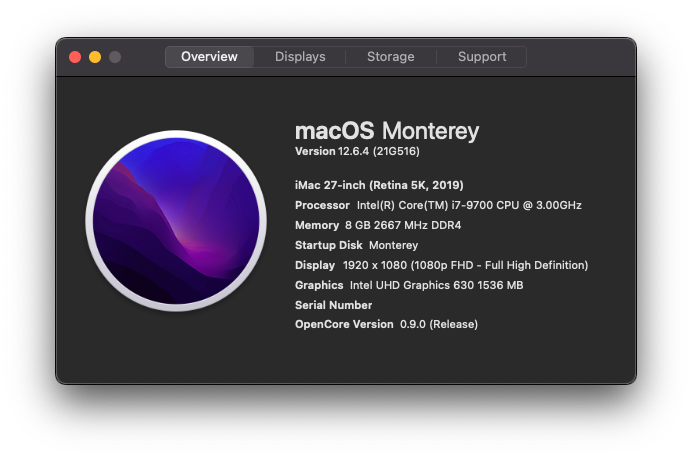This screenshot has height=458, width=692.
Task: Select the iMac 27-inch model line
Action: [x=379, y=185]
